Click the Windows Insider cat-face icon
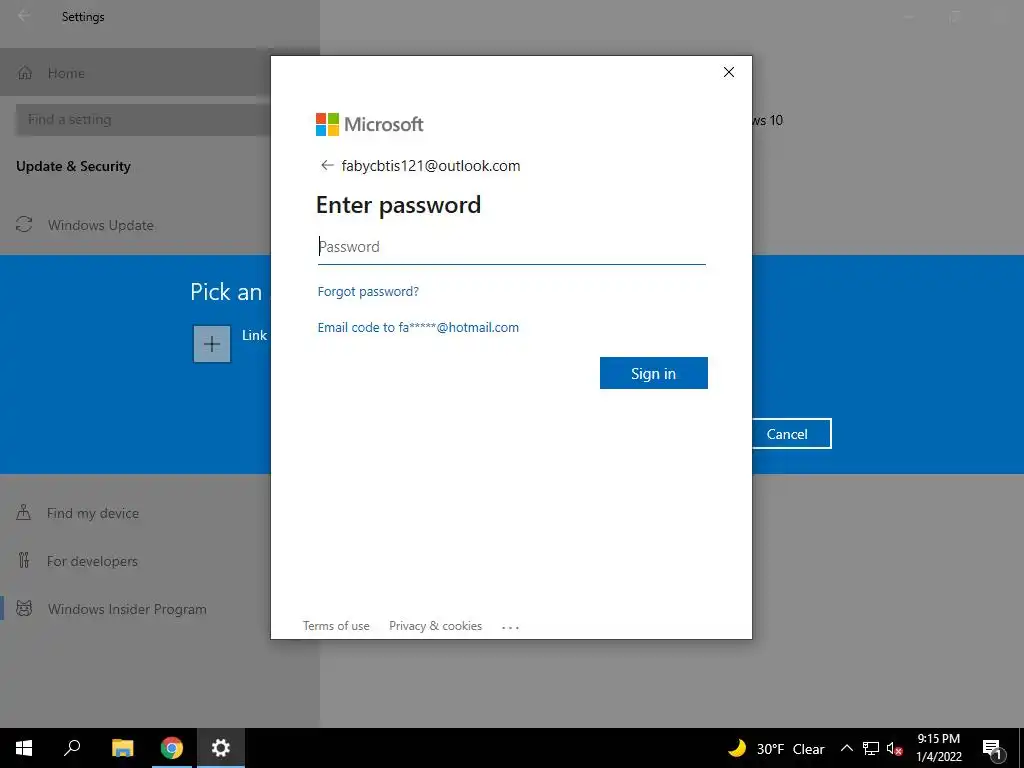 (x=24, y=609)
